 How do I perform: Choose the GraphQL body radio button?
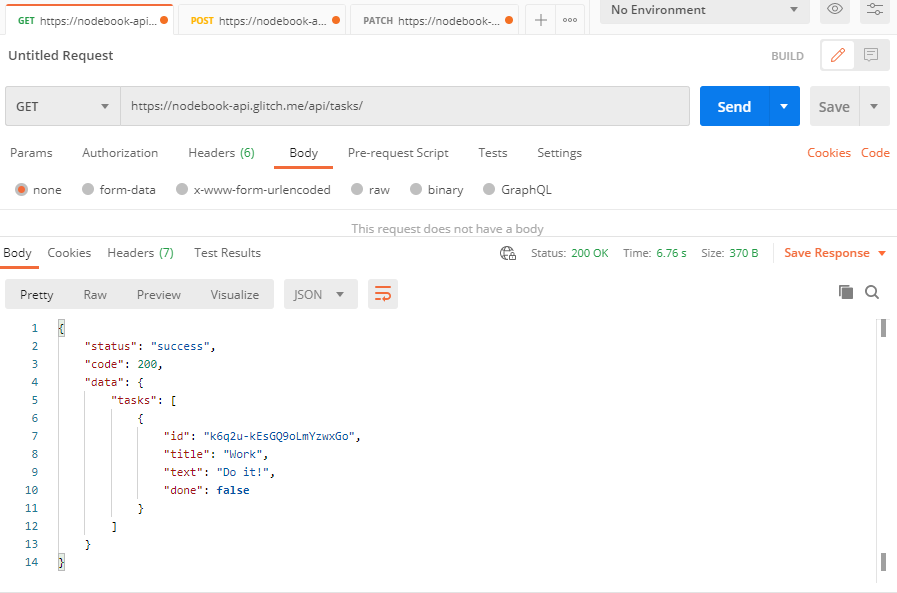pos(489,190)
